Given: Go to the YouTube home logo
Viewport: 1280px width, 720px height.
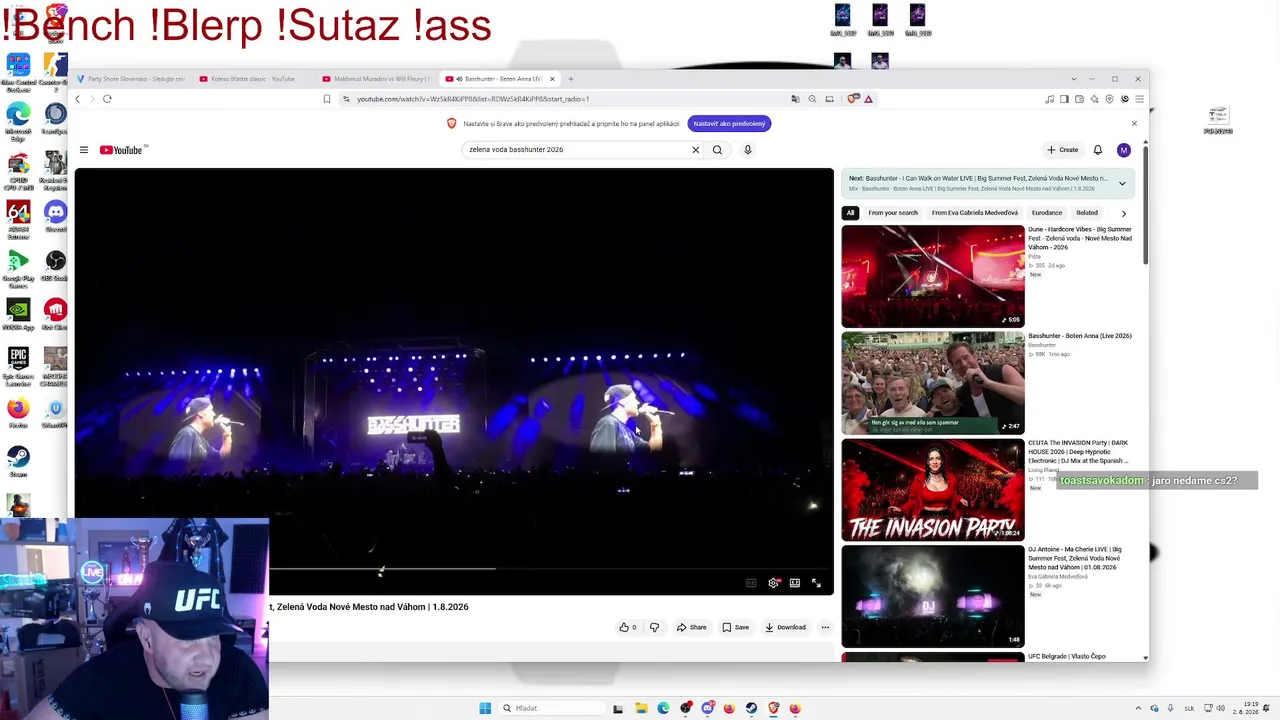Looking at the screenshot, I should click(x=121, y=150).
